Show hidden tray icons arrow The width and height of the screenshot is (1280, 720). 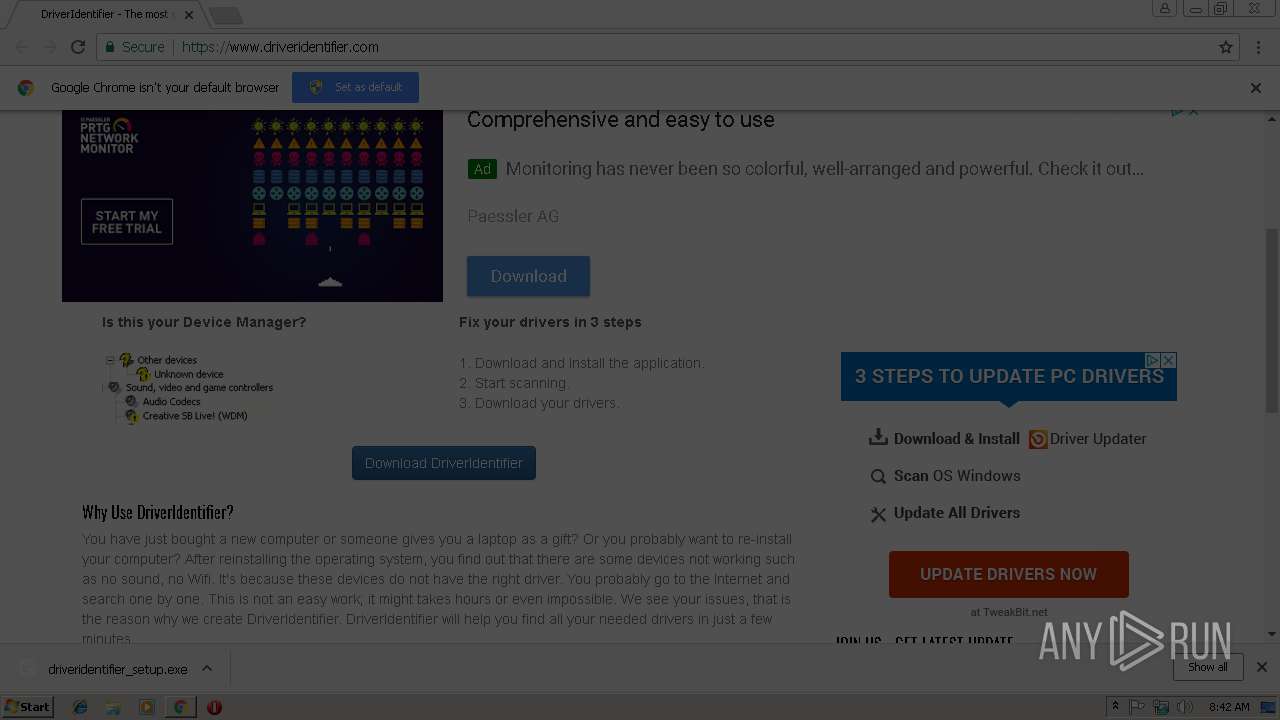click(1115, 707)
